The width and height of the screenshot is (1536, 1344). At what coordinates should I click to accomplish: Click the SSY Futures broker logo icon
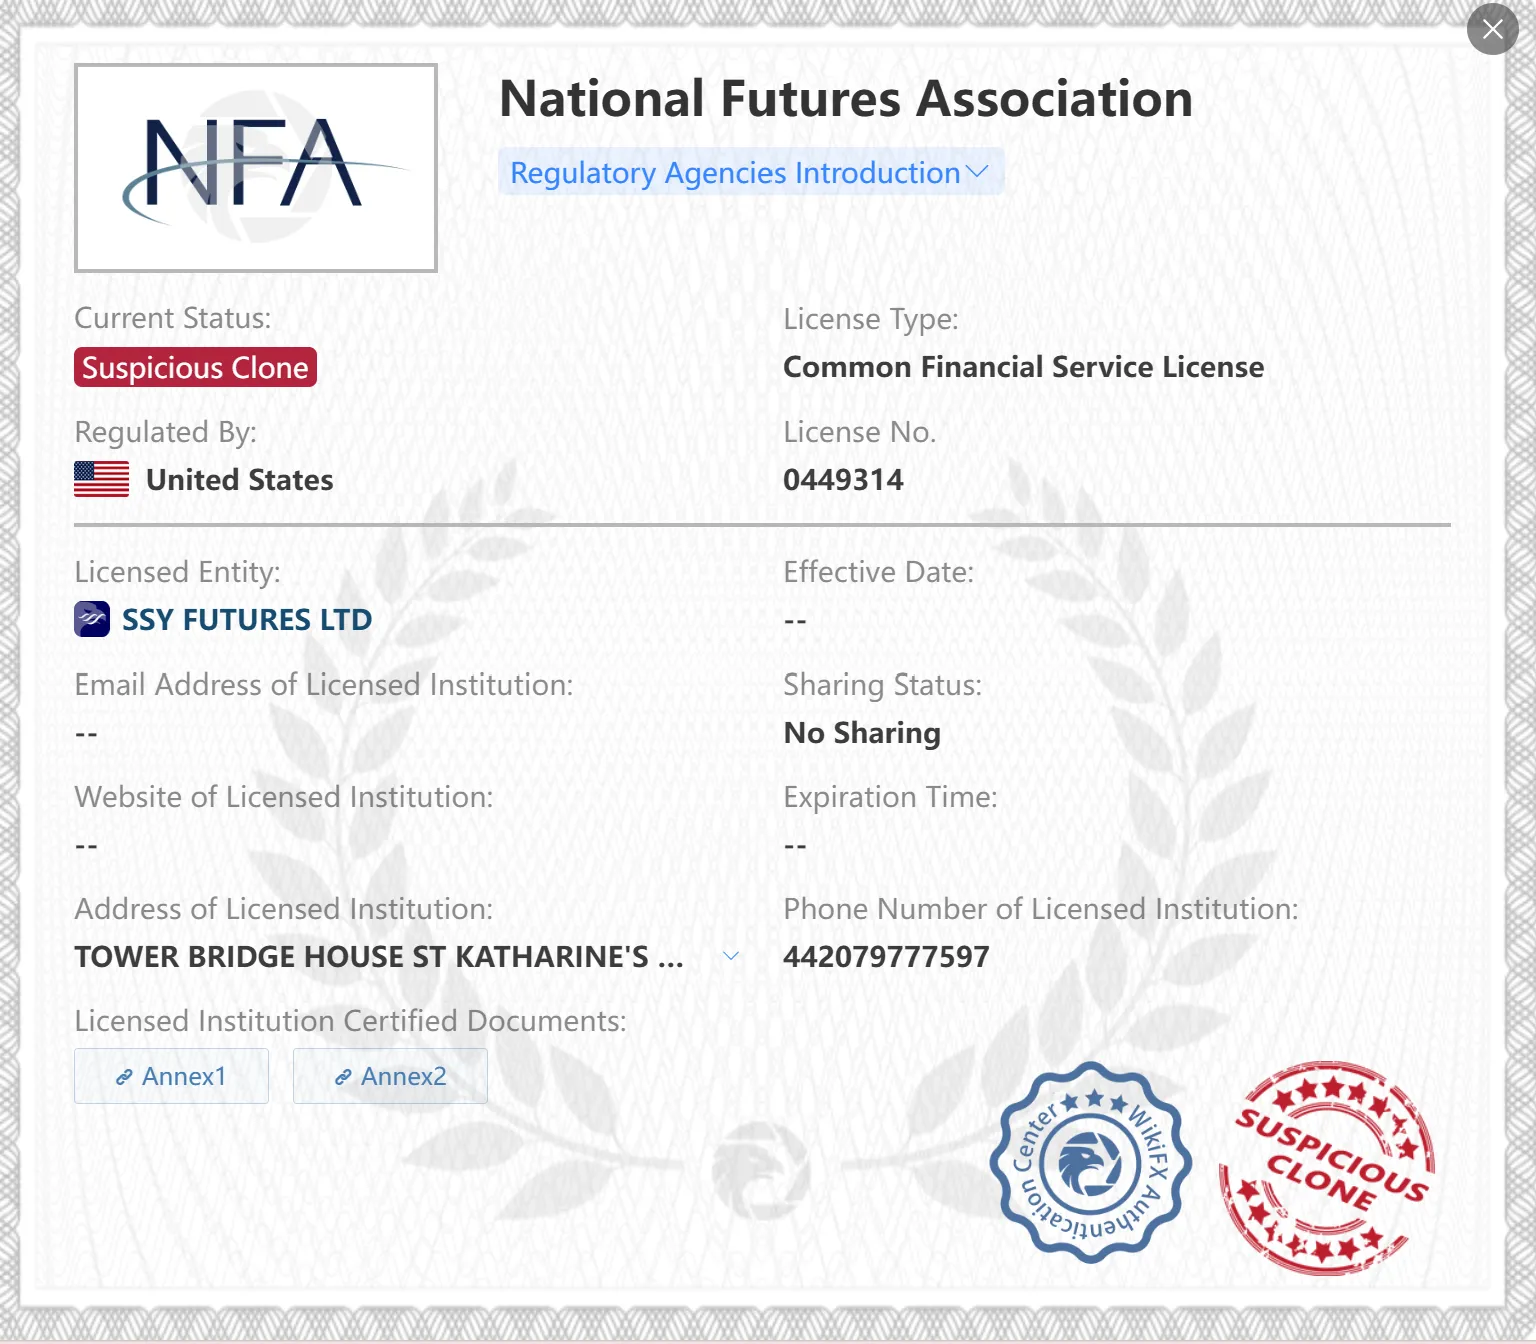point(92,619)
